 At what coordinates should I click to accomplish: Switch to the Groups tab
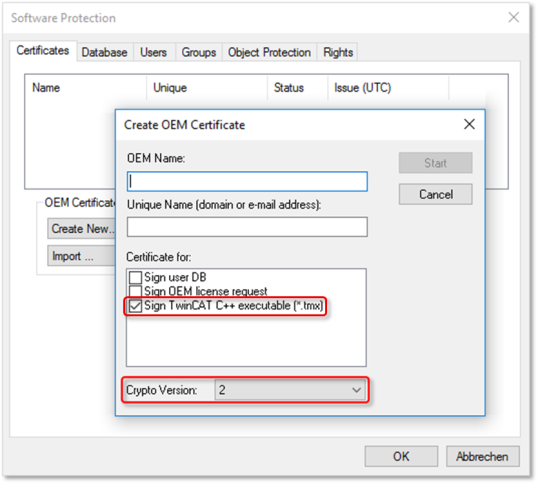point(199,53)
